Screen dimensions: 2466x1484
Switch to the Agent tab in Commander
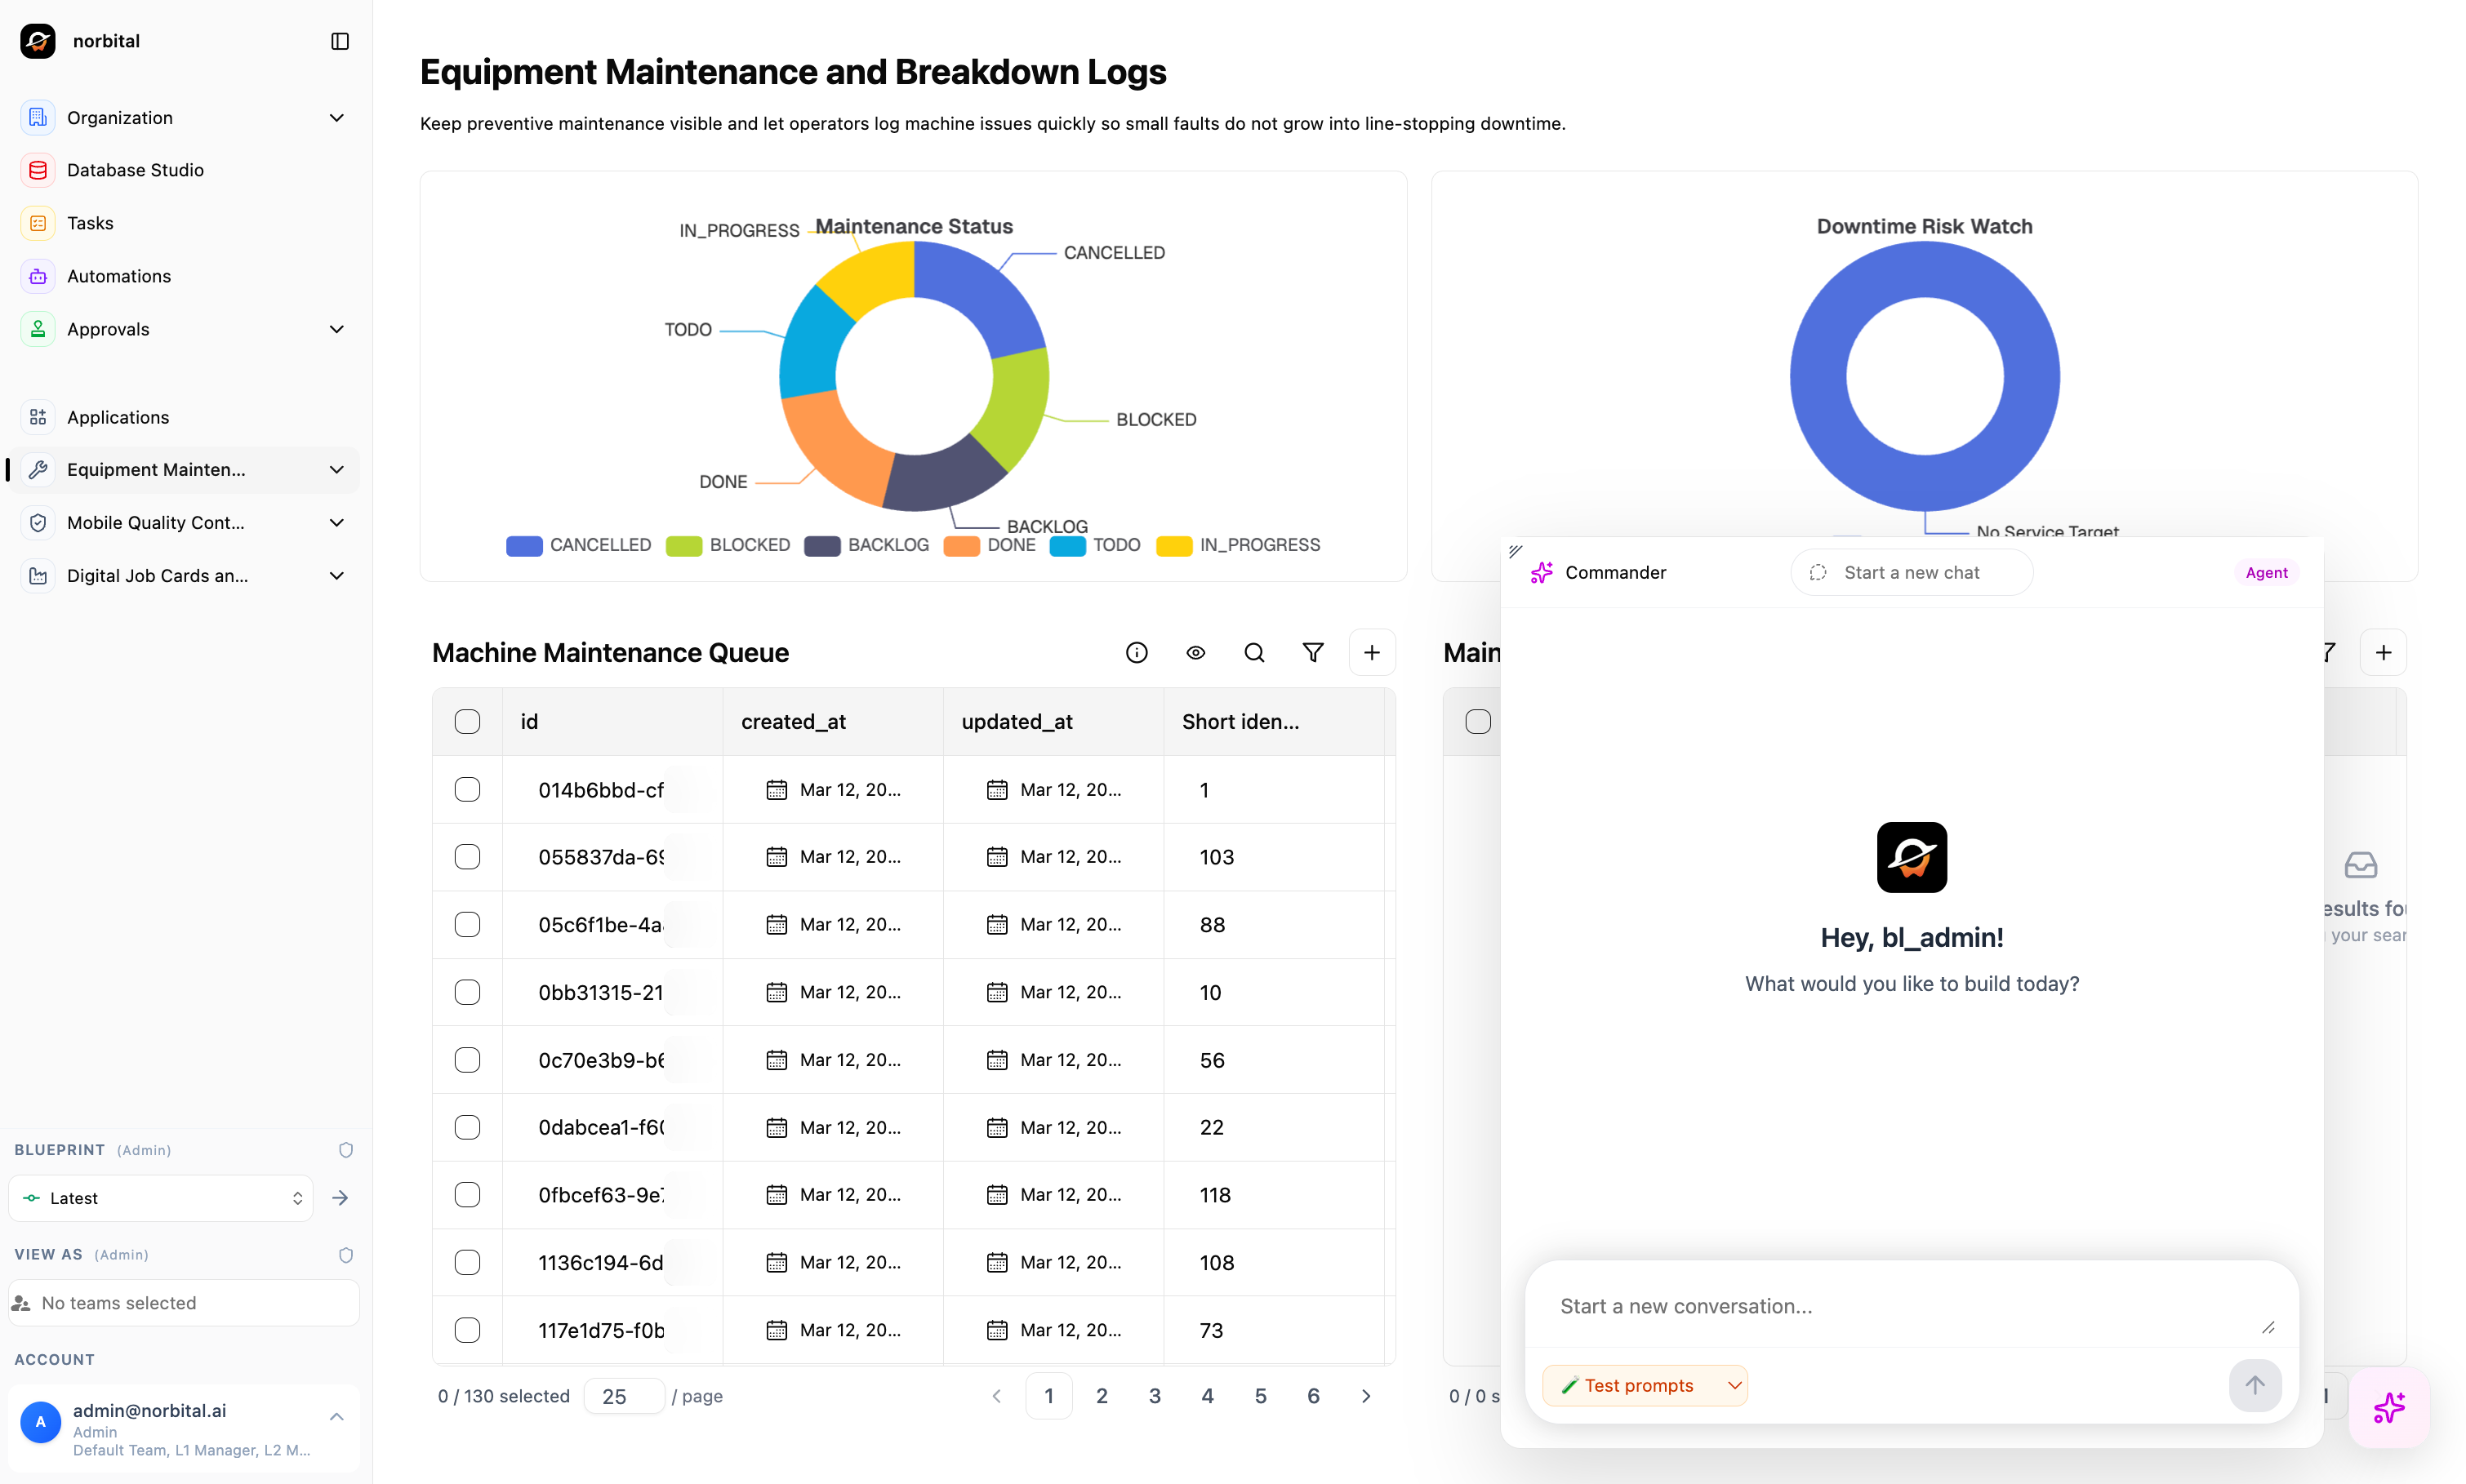click(x=2266, y=572)
